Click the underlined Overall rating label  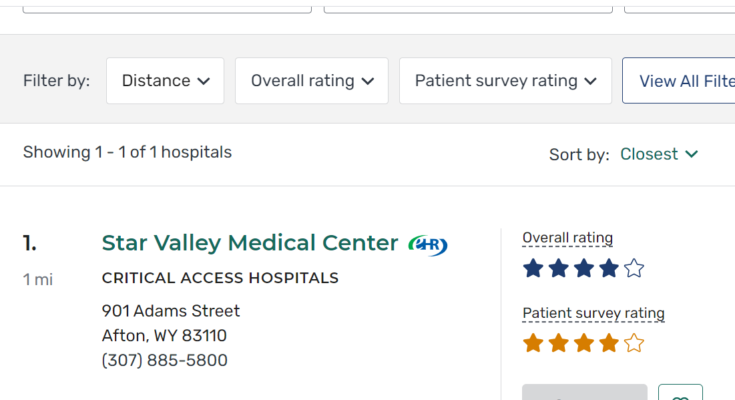coord(567,238)
